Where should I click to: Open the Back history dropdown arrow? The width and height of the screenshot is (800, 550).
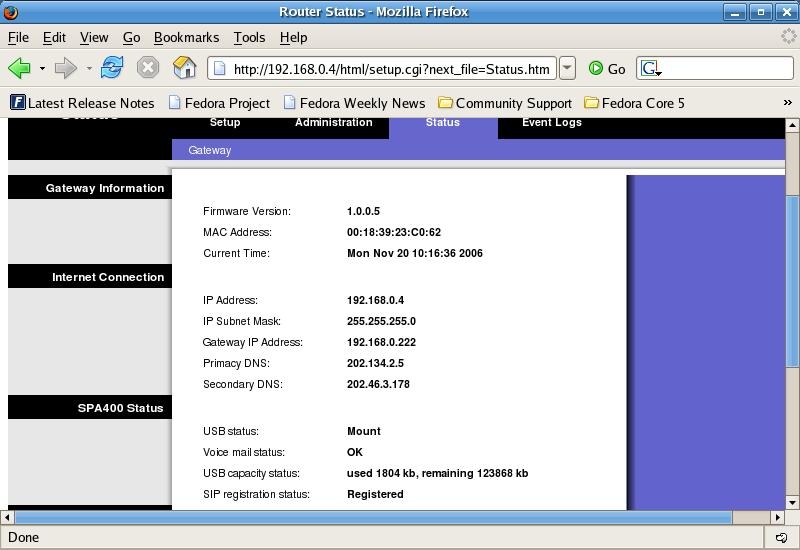[42, 69]
